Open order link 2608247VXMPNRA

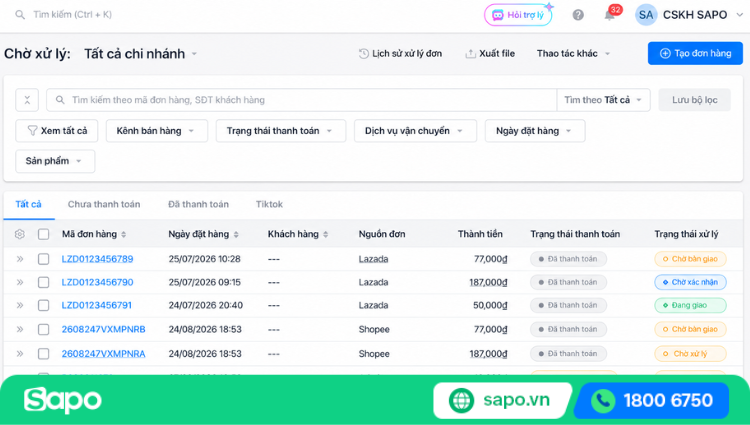pyautogui.click(x=103, y=354)
